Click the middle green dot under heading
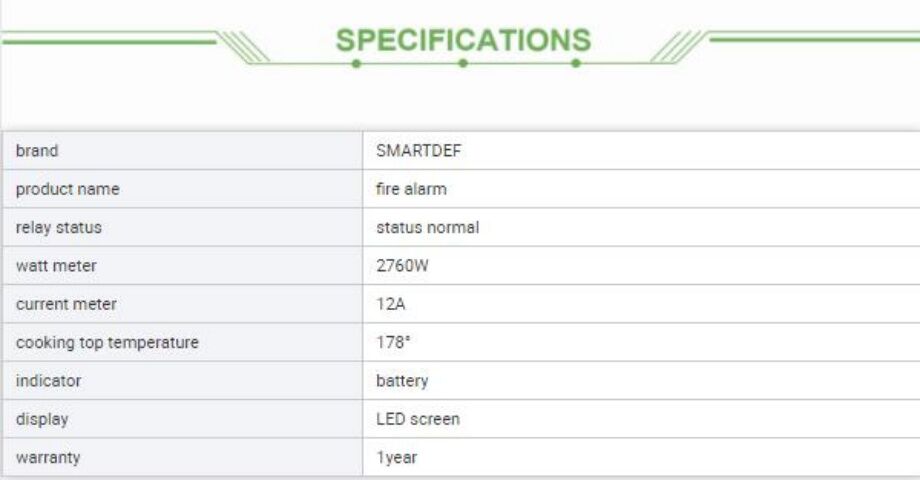Viewport: 920px width, 480px height. 463,63
